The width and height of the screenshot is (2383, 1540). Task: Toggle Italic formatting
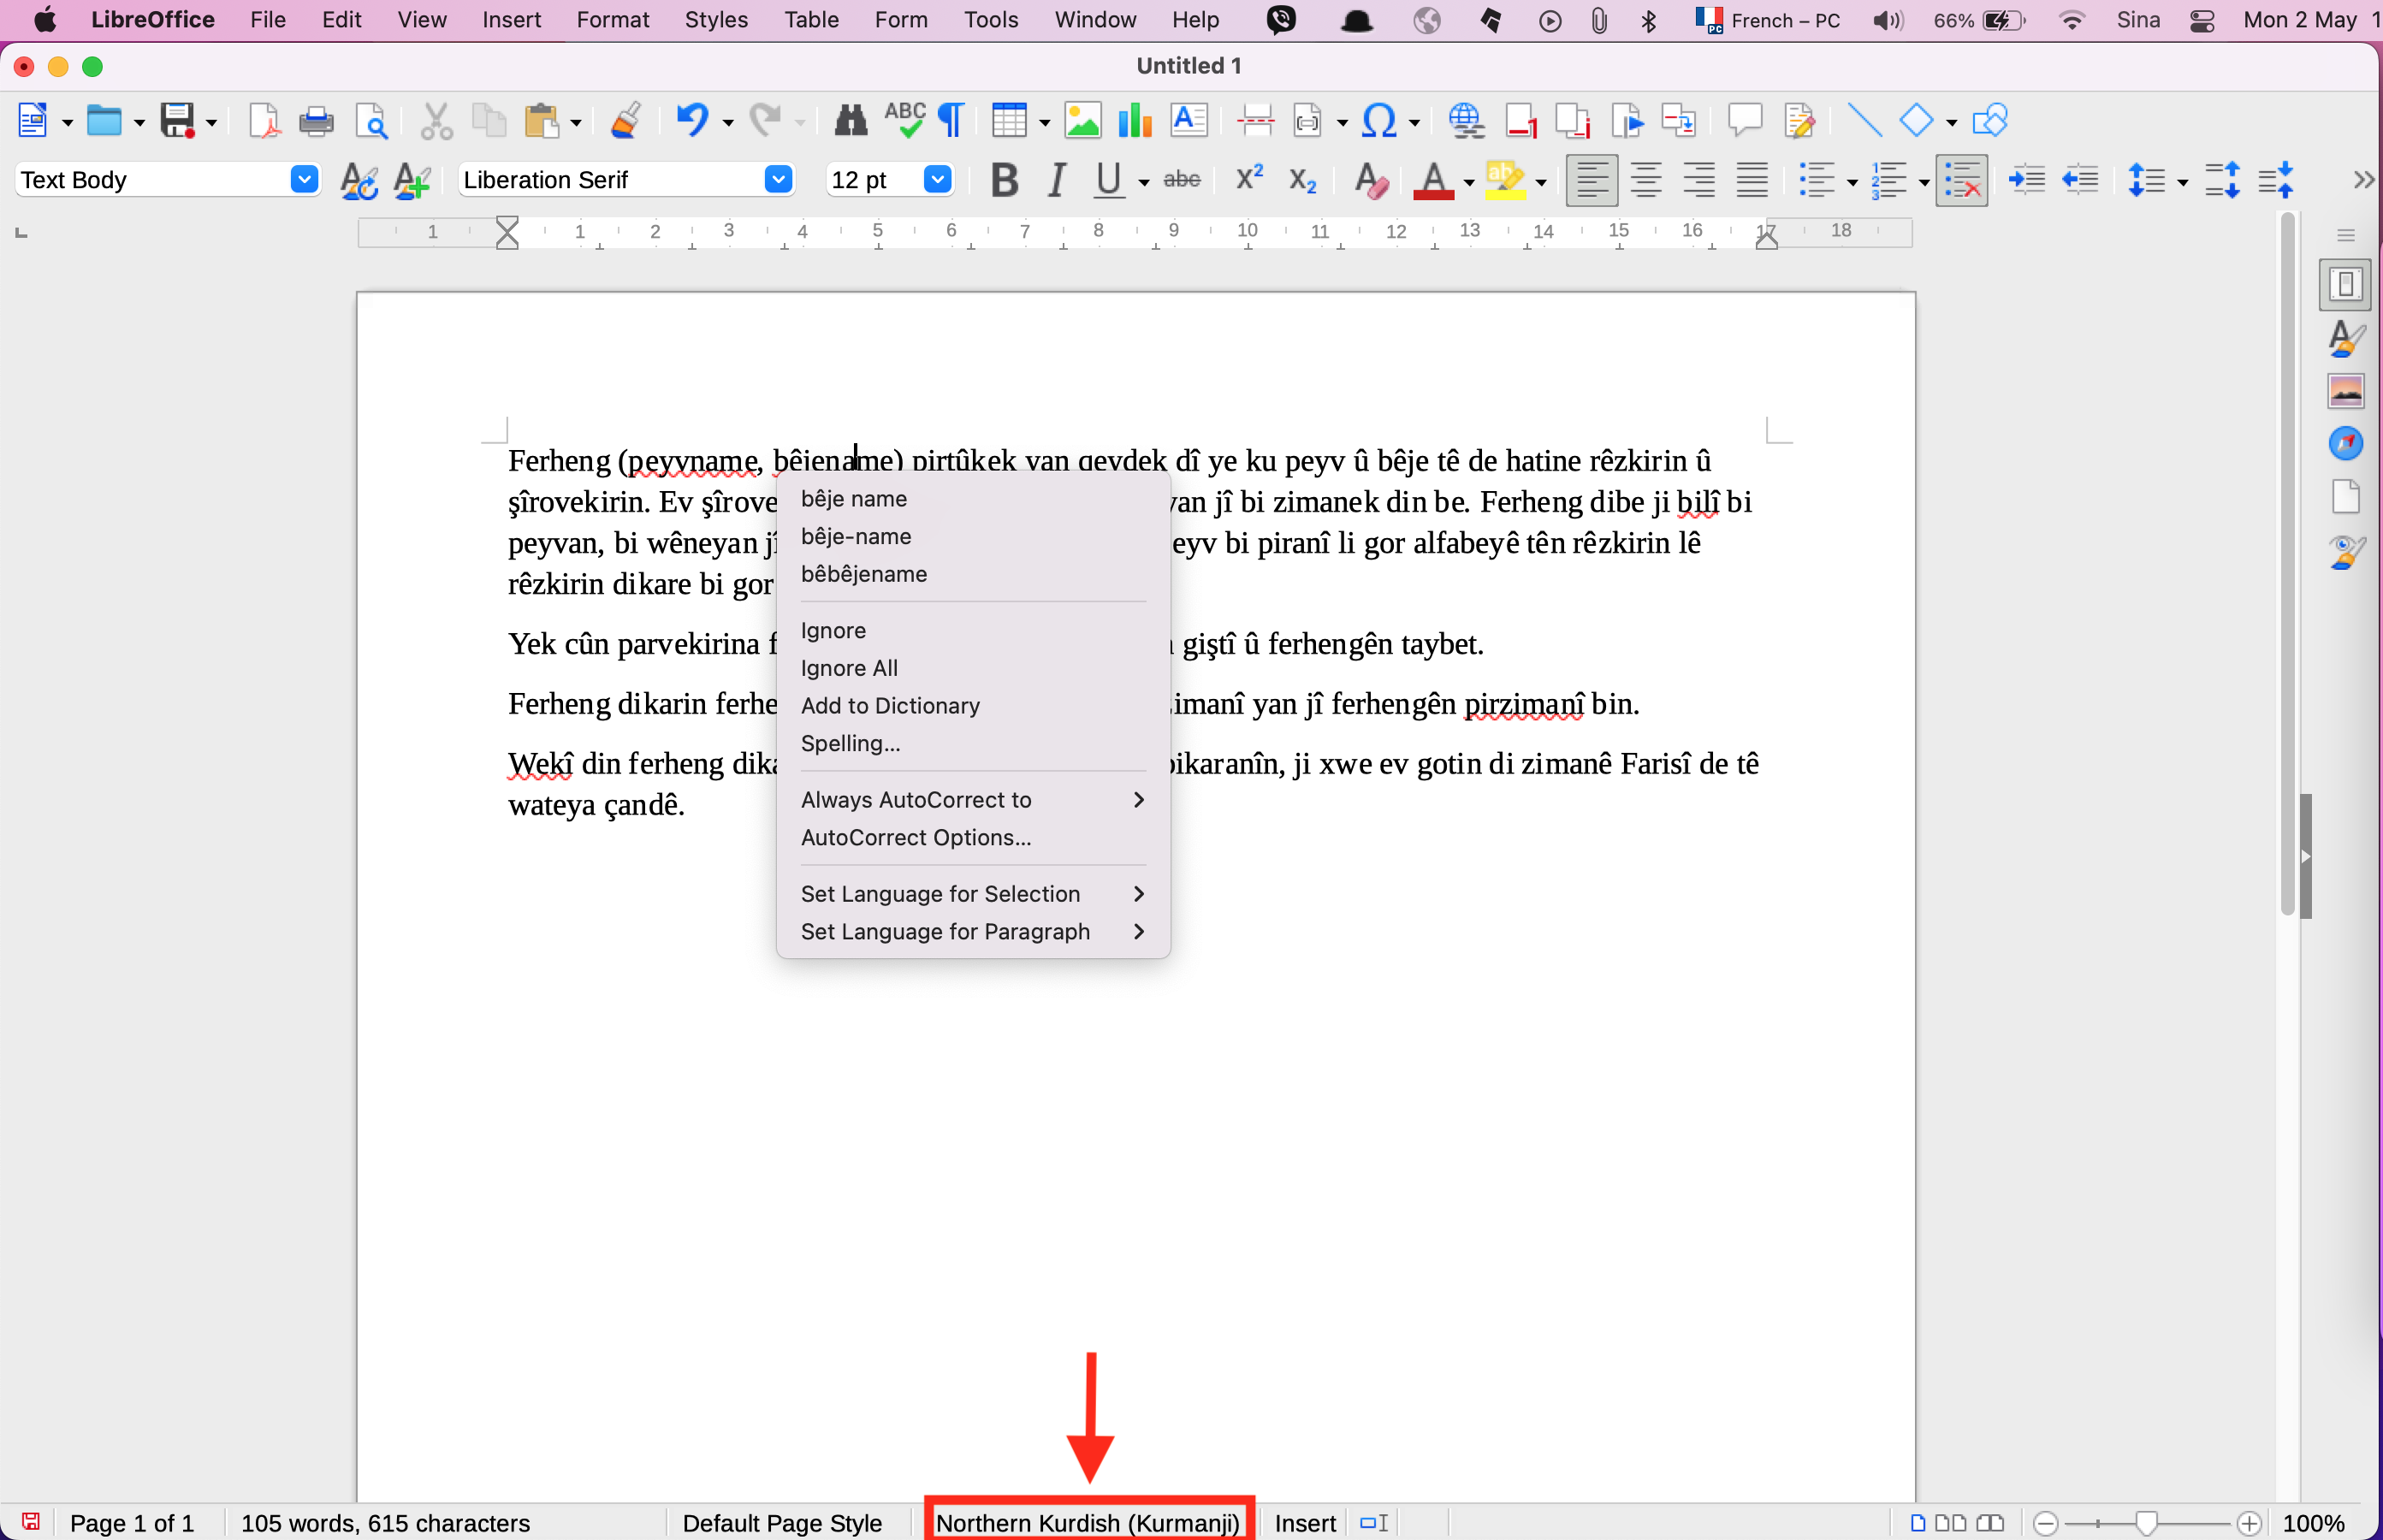pos(1056,180)
